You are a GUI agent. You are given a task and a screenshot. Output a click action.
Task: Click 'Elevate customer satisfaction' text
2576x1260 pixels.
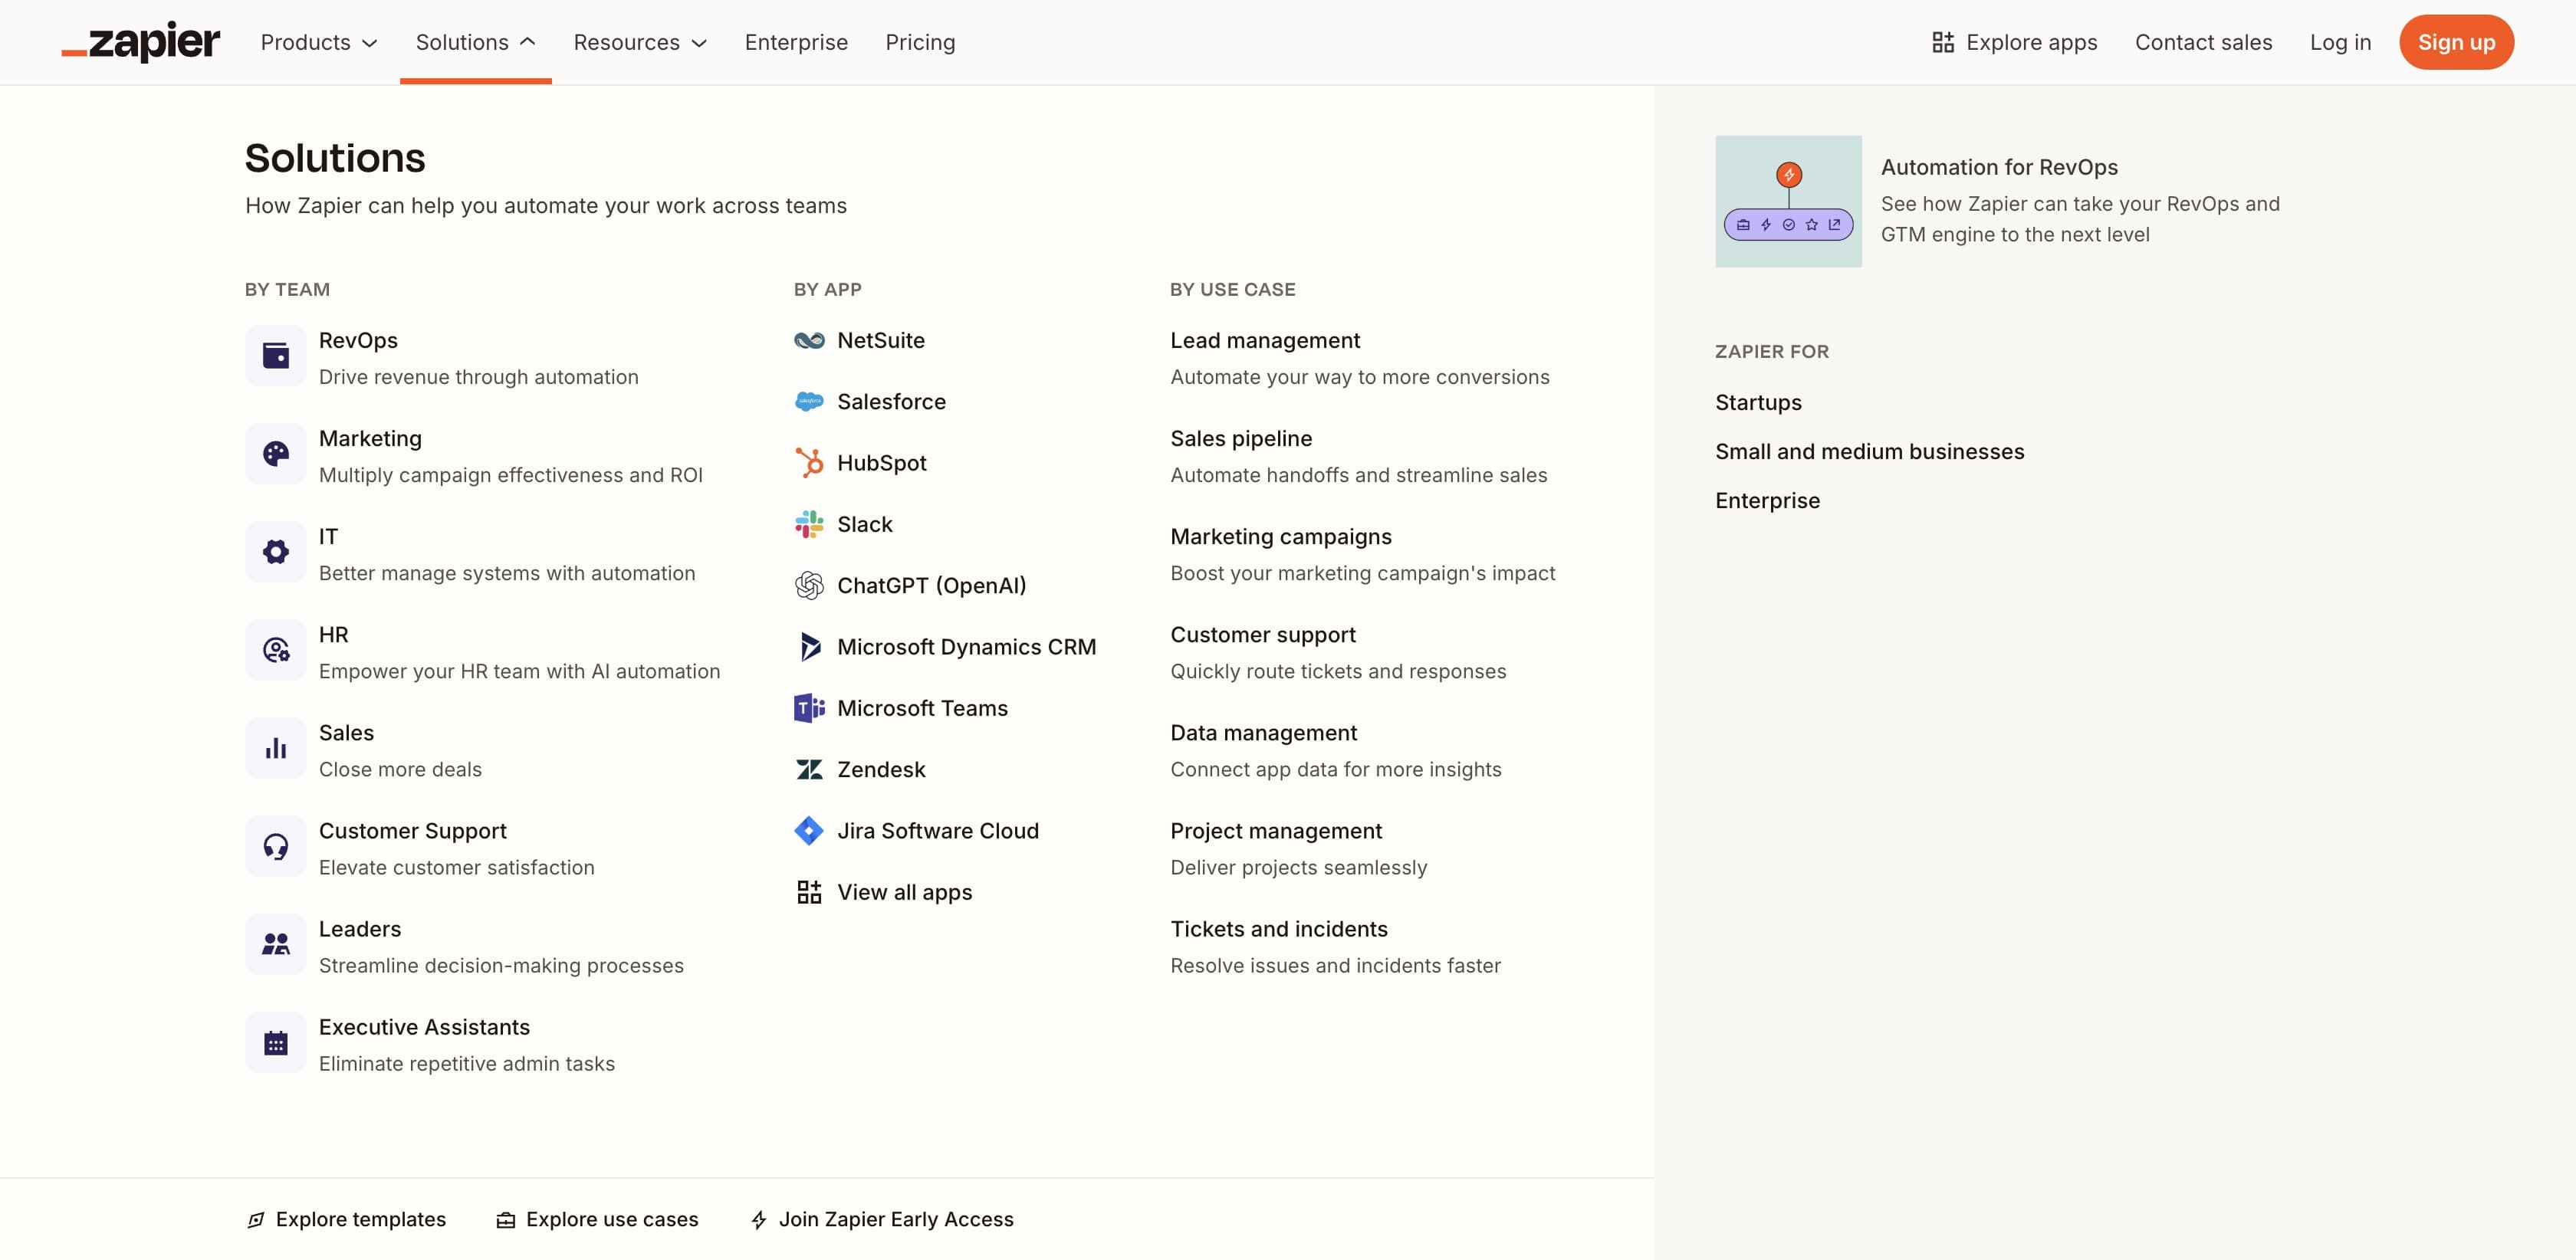pyautogui.click(x=456, y=867)
